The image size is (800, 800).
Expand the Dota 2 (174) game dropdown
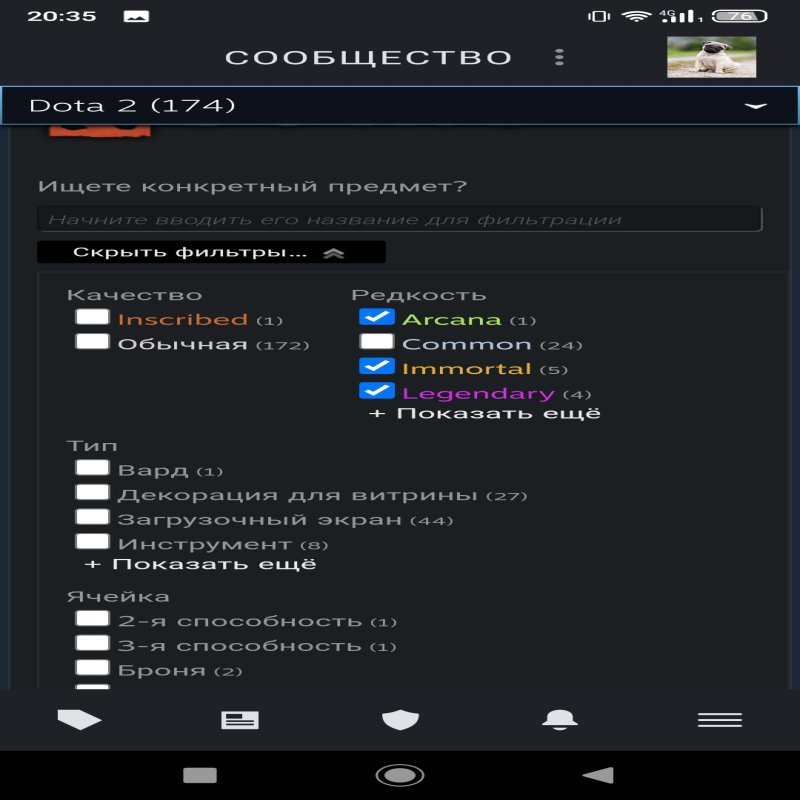tap(400, 105)
